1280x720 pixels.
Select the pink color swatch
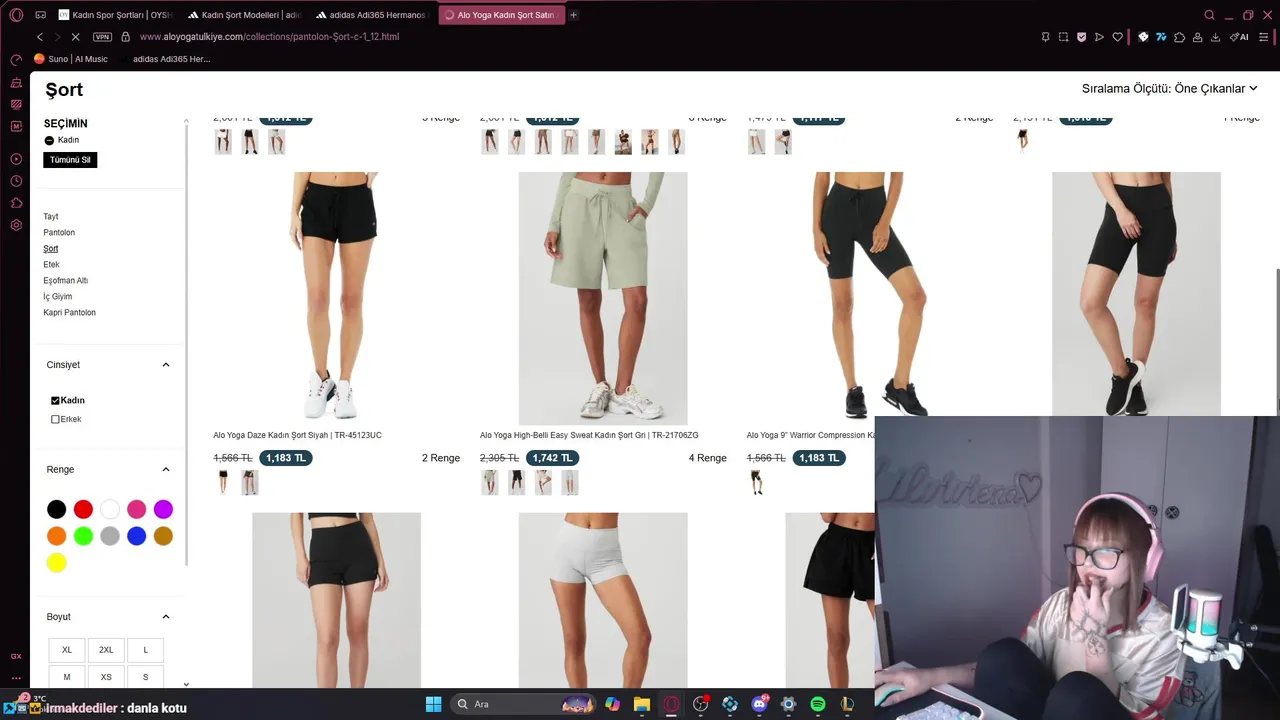137,510
